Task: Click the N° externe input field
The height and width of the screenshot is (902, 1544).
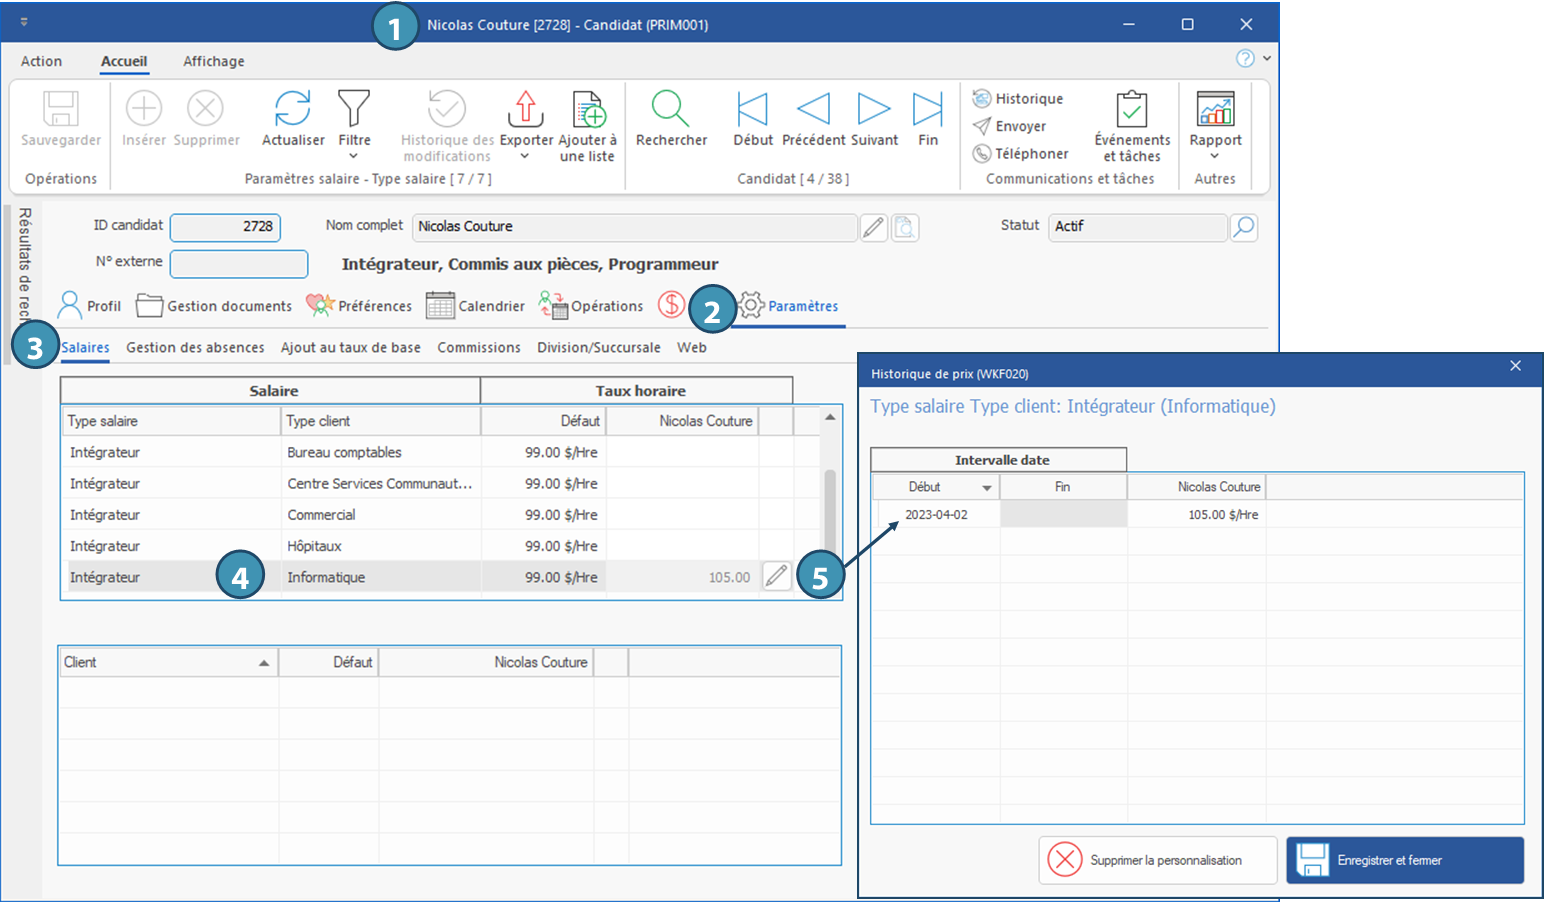Action: point(239,263)
